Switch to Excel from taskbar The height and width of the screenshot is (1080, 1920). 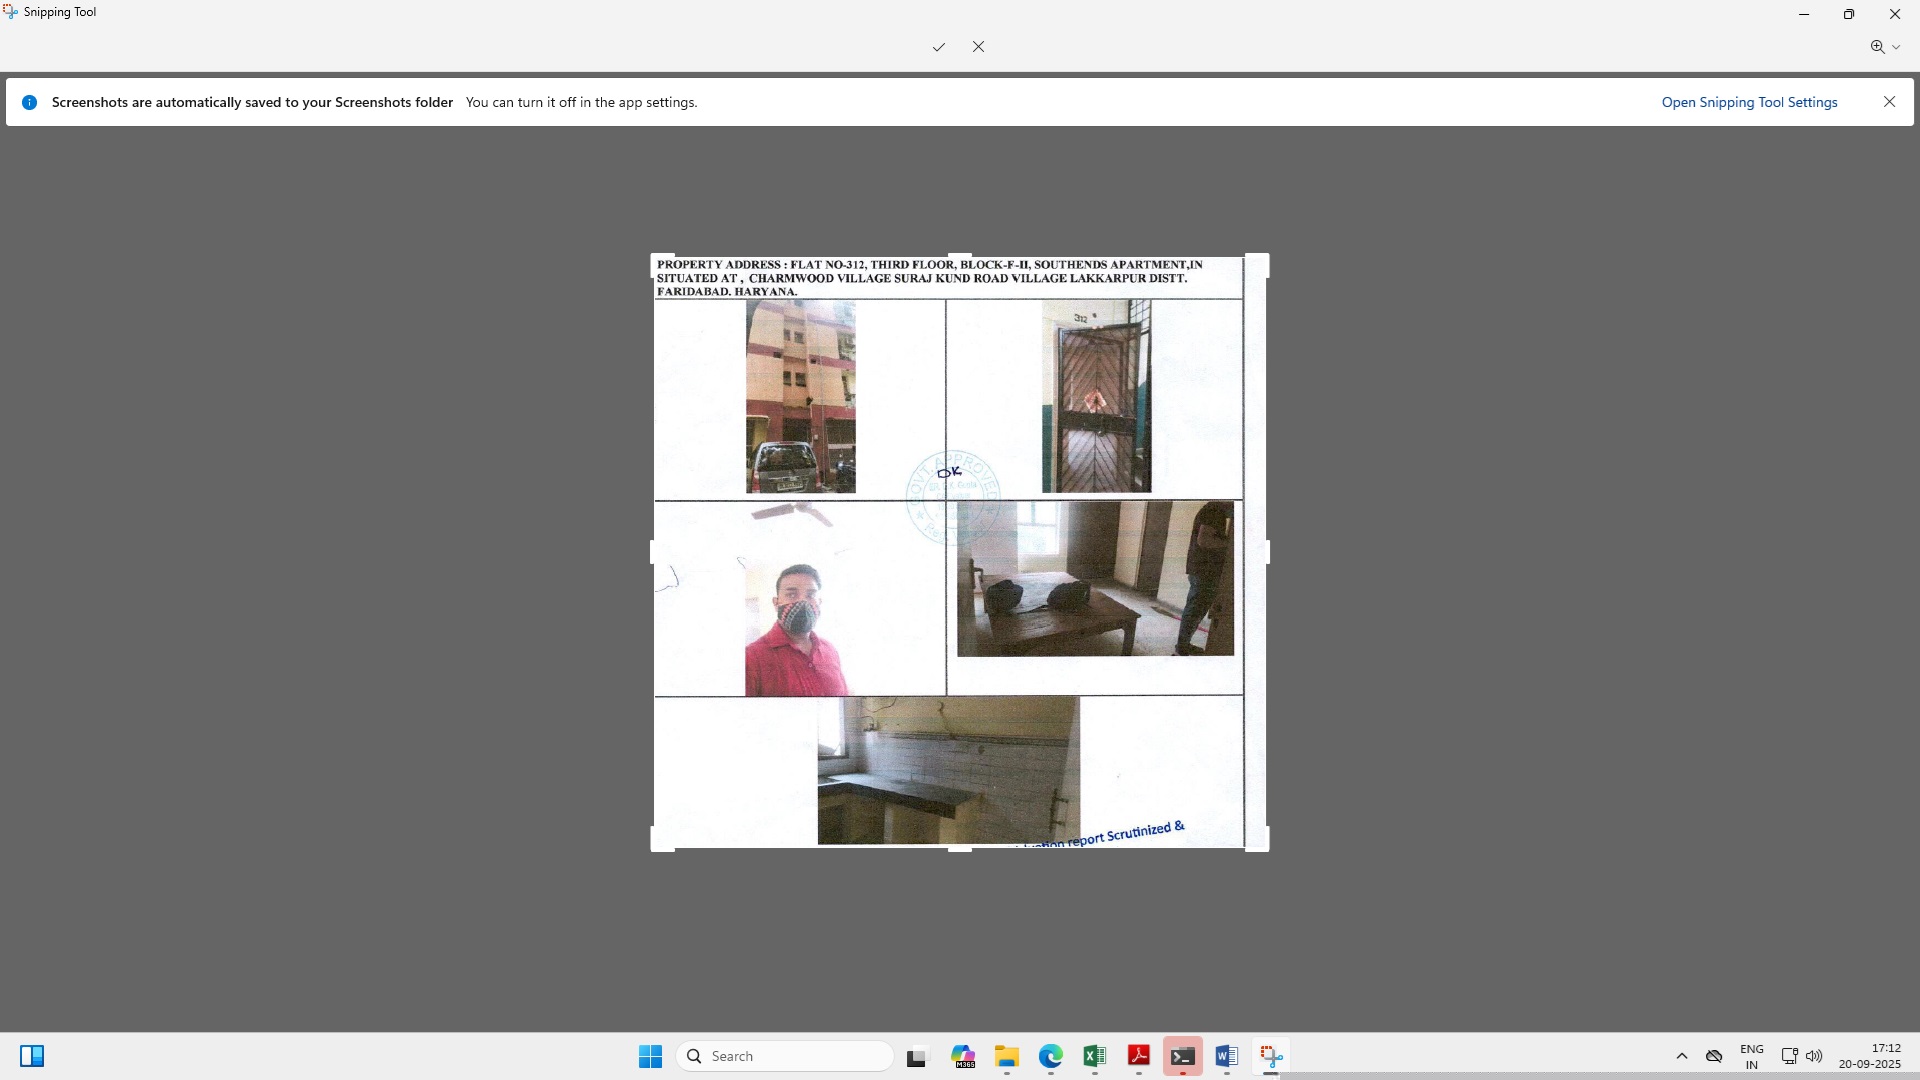coord(1094,1056)
